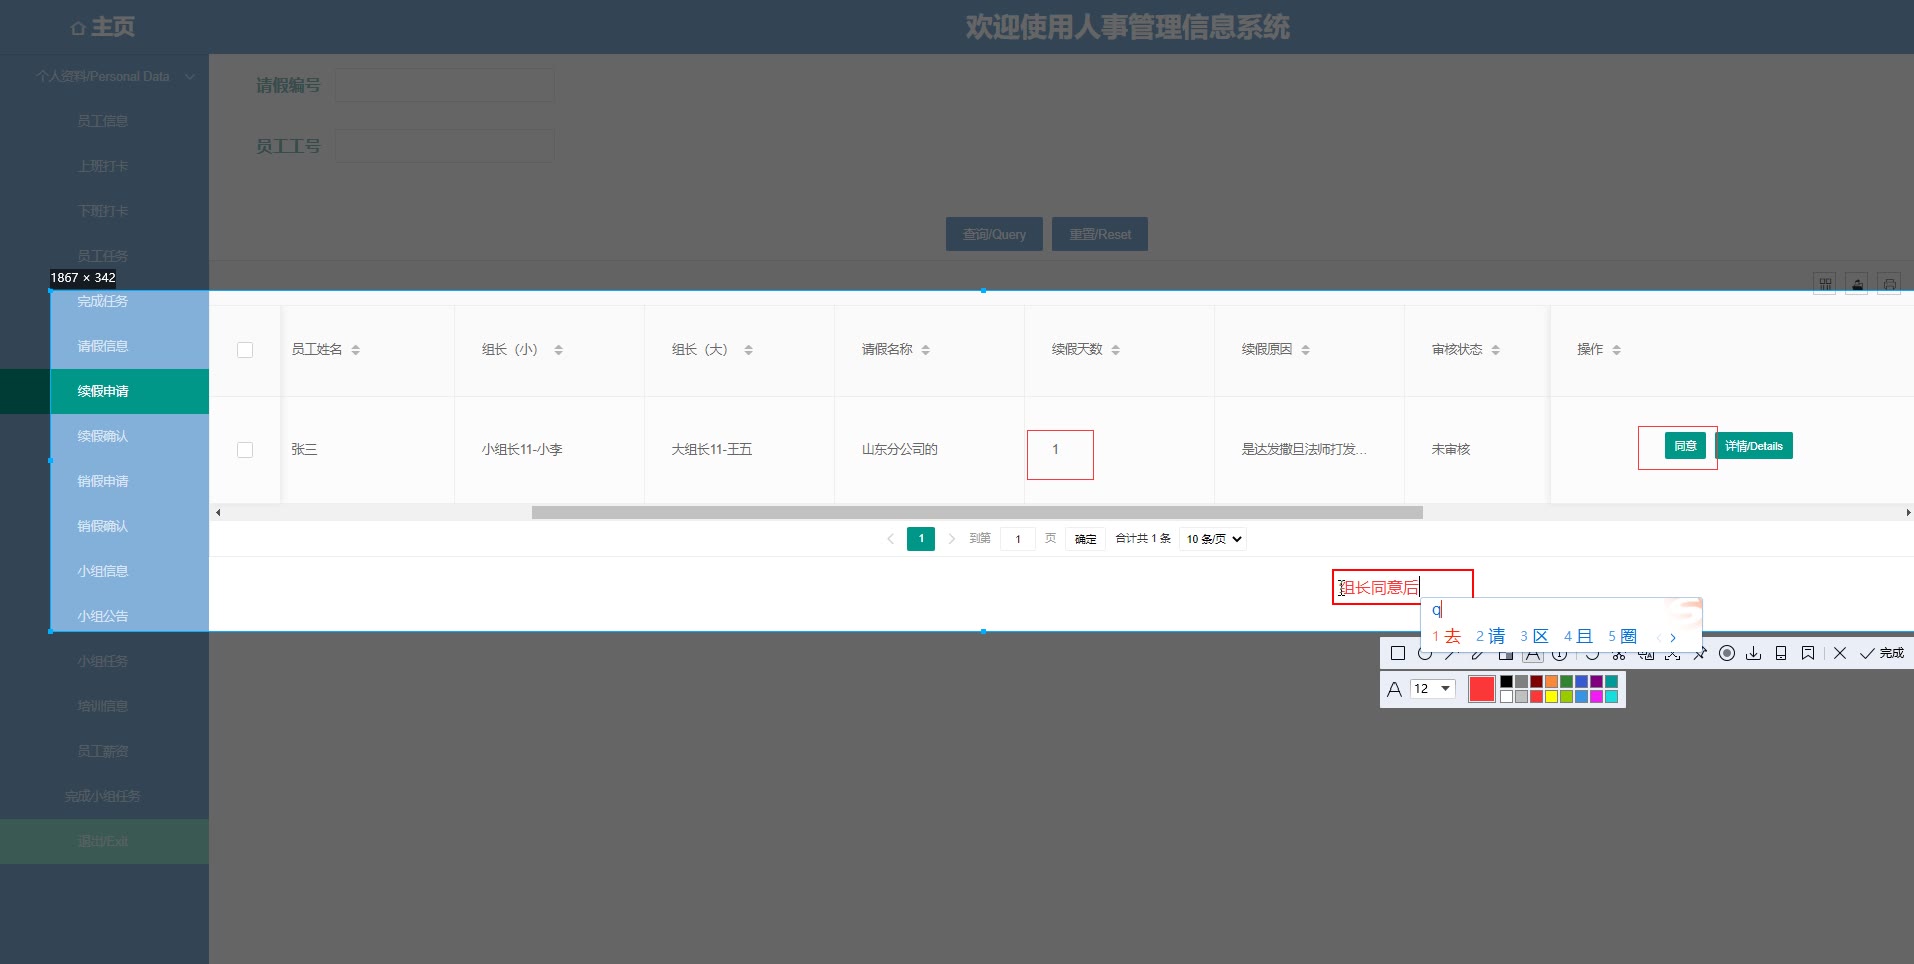
Task: Cancel the screenshot with the X icon
Action: 1840,653
